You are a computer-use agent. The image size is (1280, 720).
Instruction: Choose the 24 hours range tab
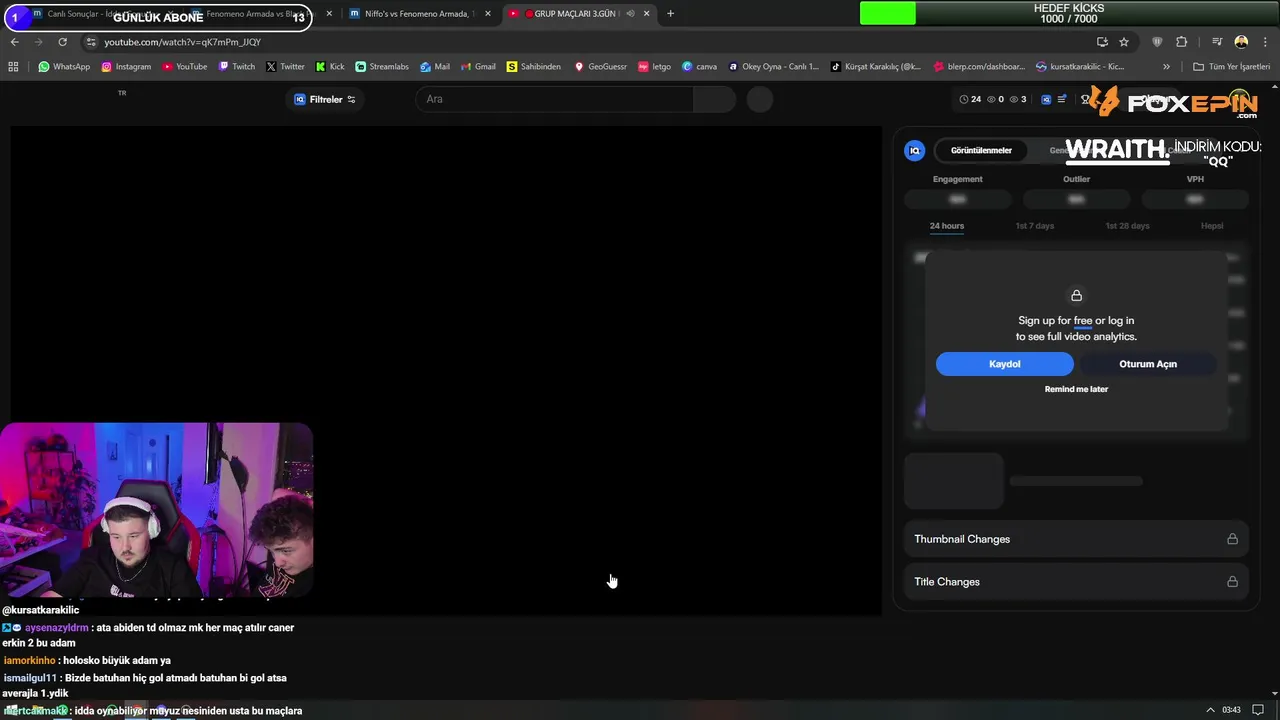click(946, 226)
